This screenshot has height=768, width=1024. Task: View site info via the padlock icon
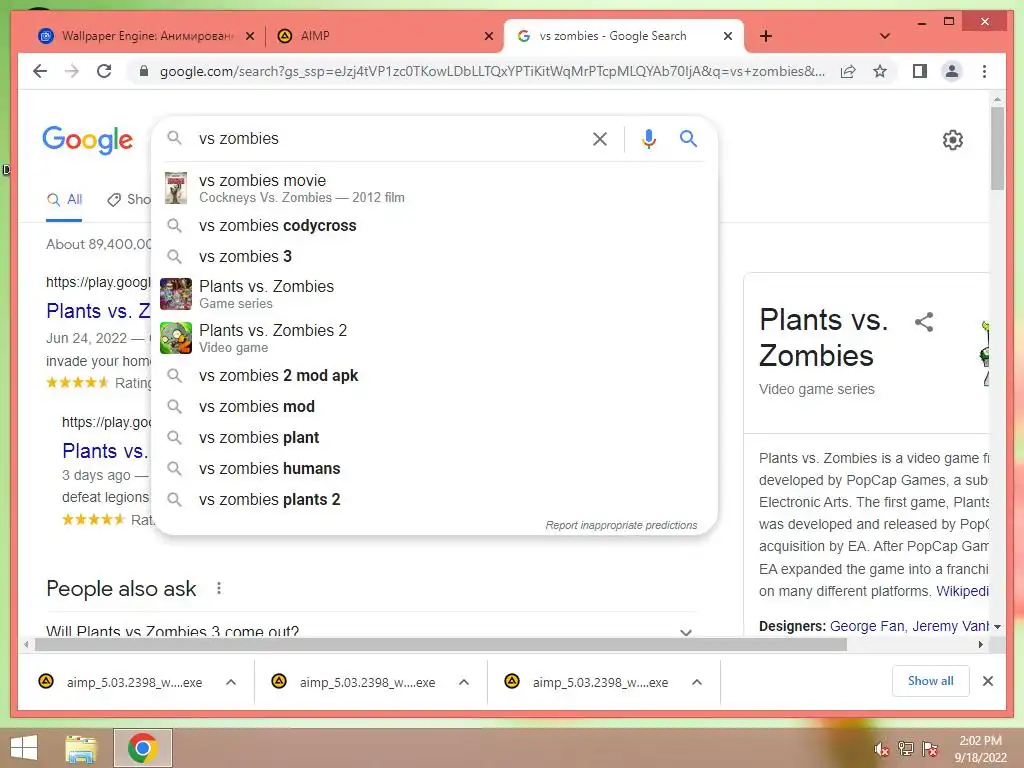(144, 71)
